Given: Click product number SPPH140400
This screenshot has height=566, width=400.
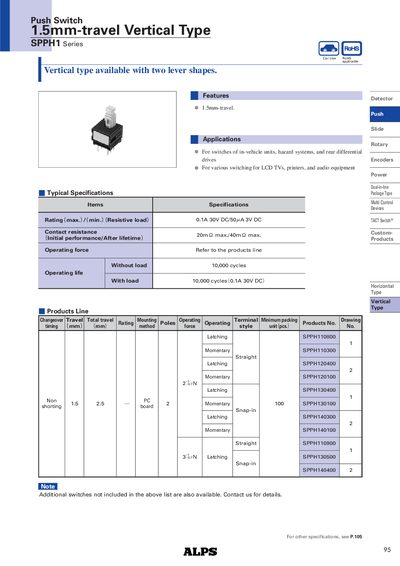Looking at the screenshot, I should (x=319, y=470).
